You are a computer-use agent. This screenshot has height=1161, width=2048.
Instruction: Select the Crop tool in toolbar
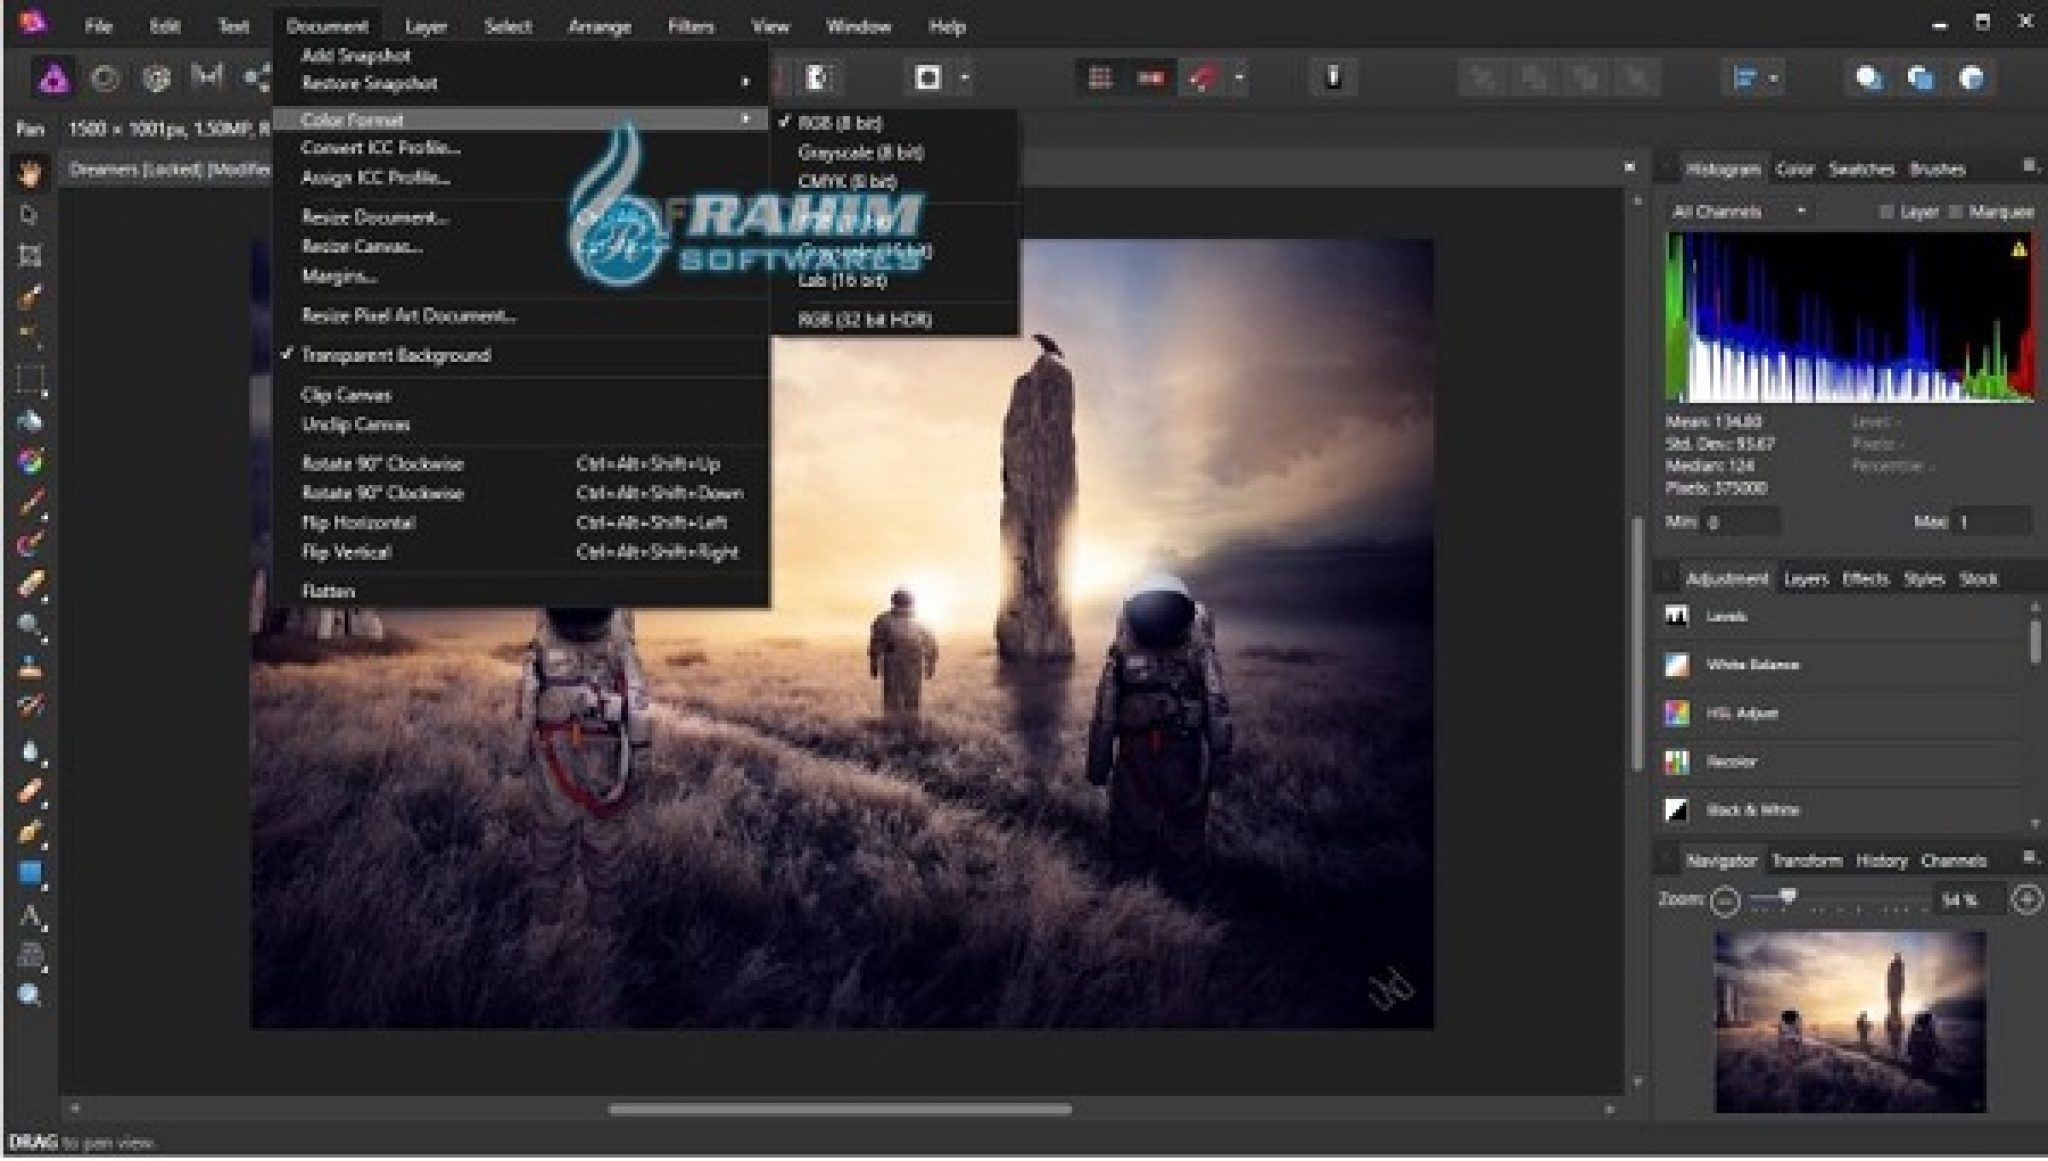coord(30,255)
